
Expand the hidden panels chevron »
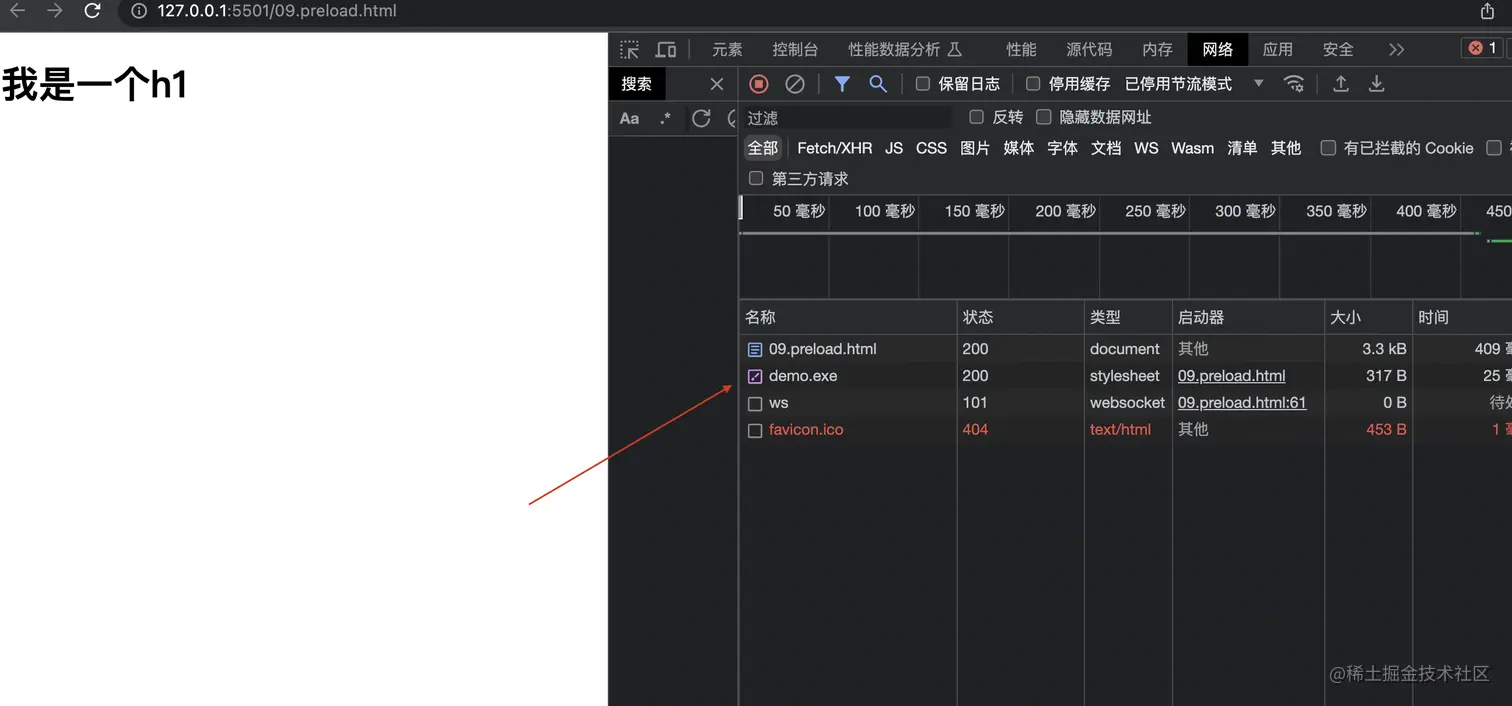(1398, 48)
